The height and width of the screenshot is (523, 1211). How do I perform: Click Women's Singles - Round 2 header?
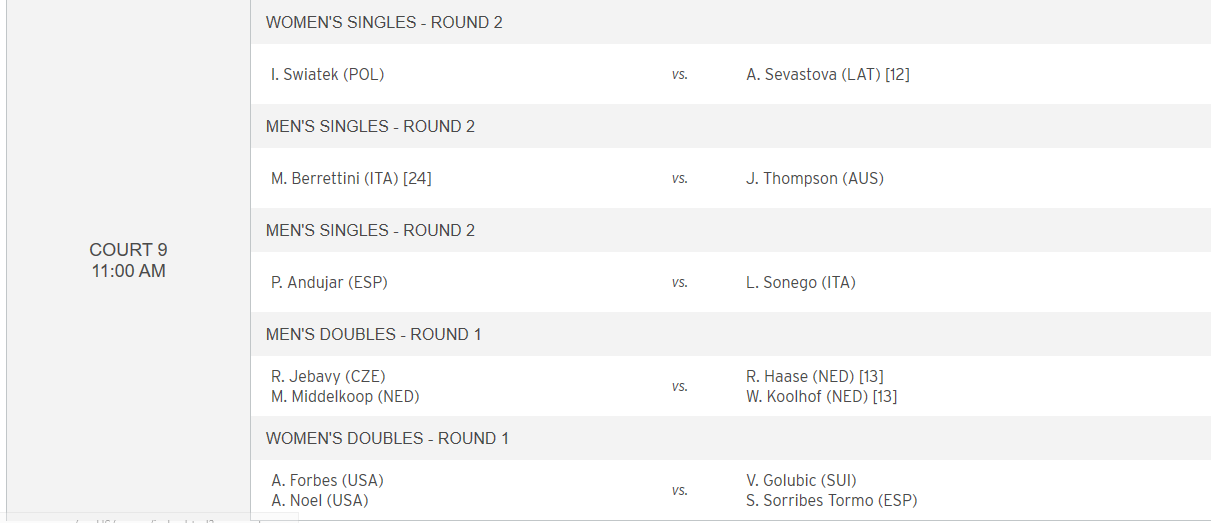(384, 22)
